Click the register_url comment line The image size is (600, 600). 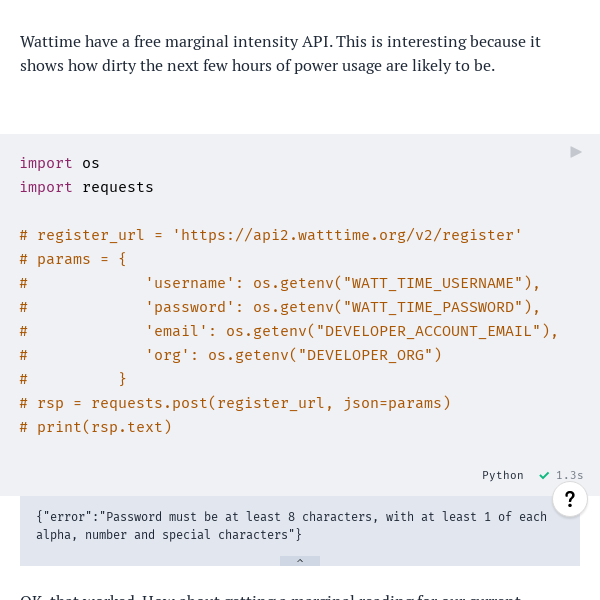click(270, 235)
